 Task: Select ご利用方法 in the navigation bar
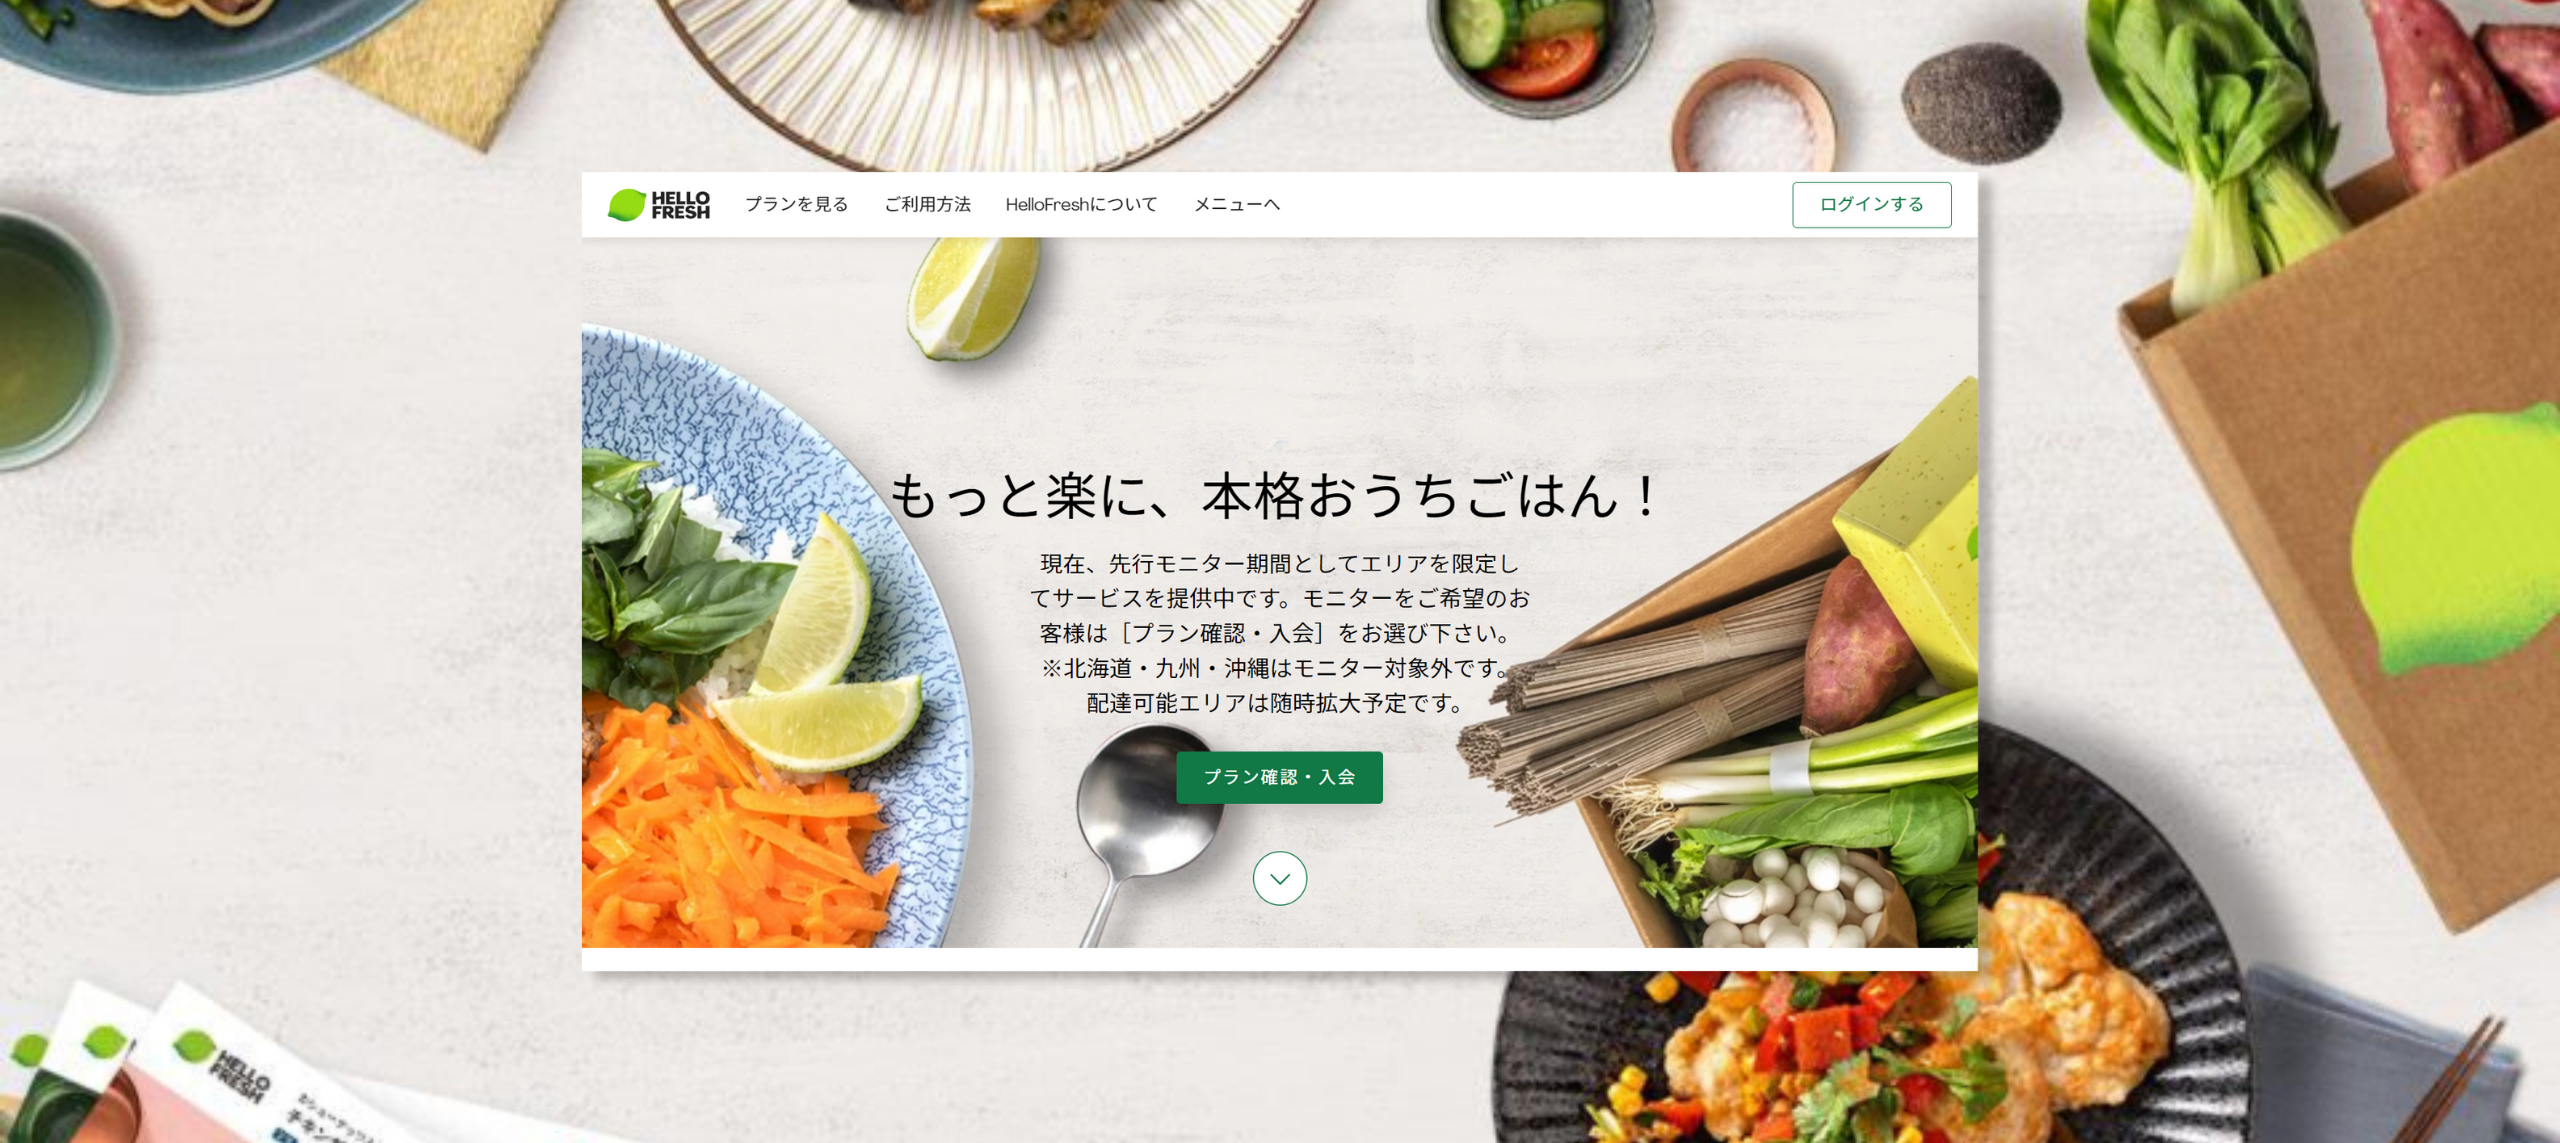pos(927,205)
